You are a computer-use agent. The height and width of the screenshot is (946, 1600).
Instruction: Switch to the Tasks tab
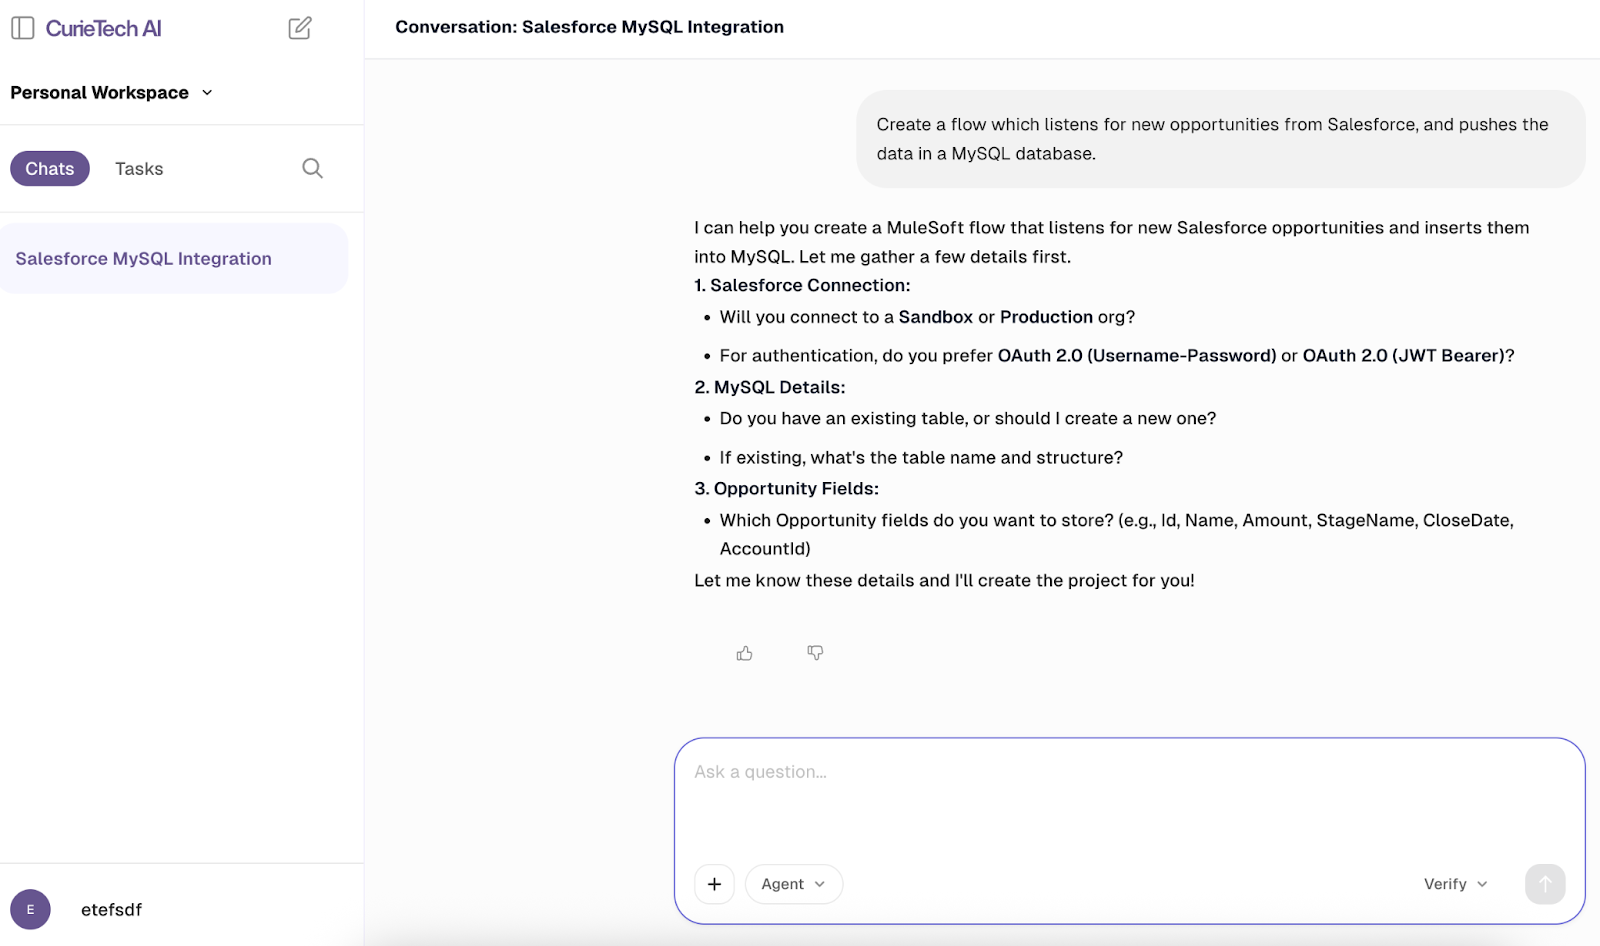tap(138, 168)
